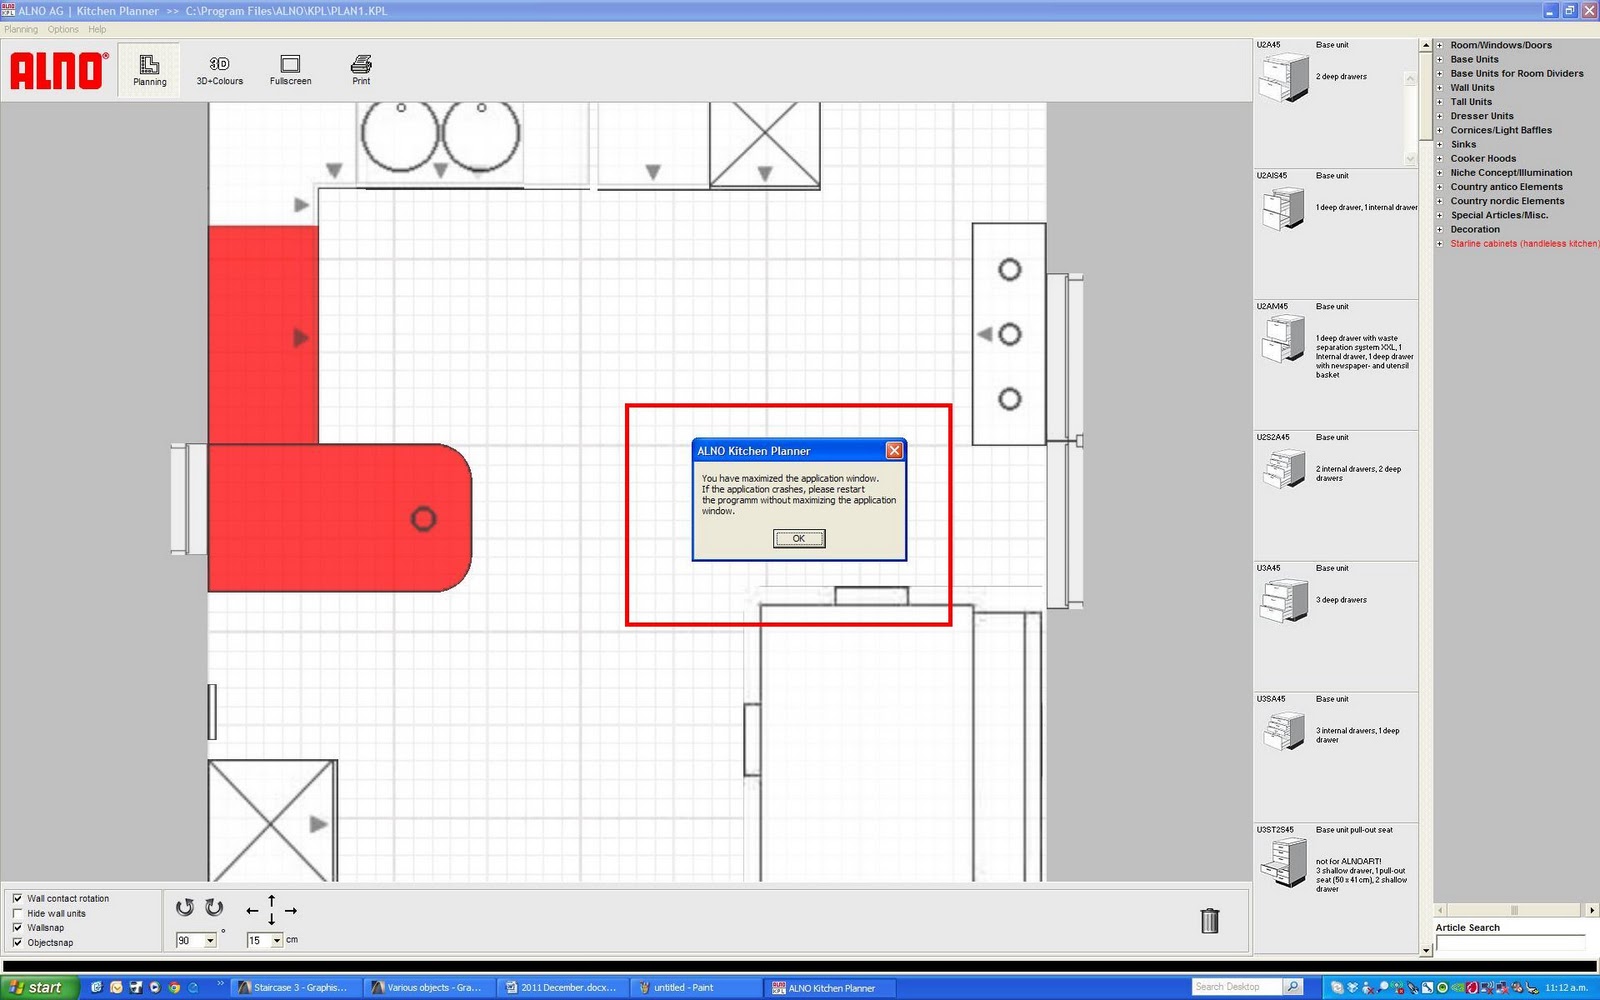Select the Decoration tree item
The width and height of the screenshot is (1600, 1000).
[1475, 229]
